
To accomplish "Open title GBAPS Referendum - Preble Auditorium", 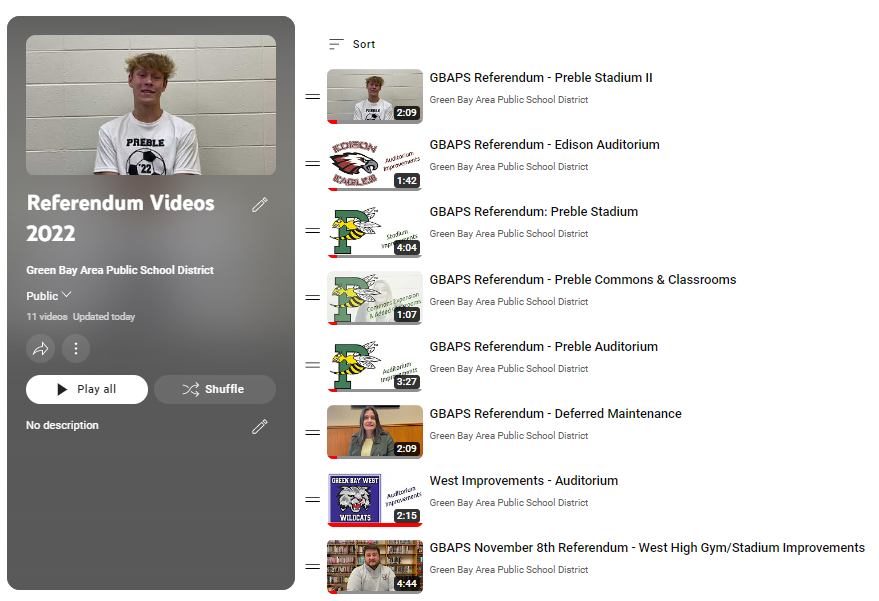I will click(544, 347).
